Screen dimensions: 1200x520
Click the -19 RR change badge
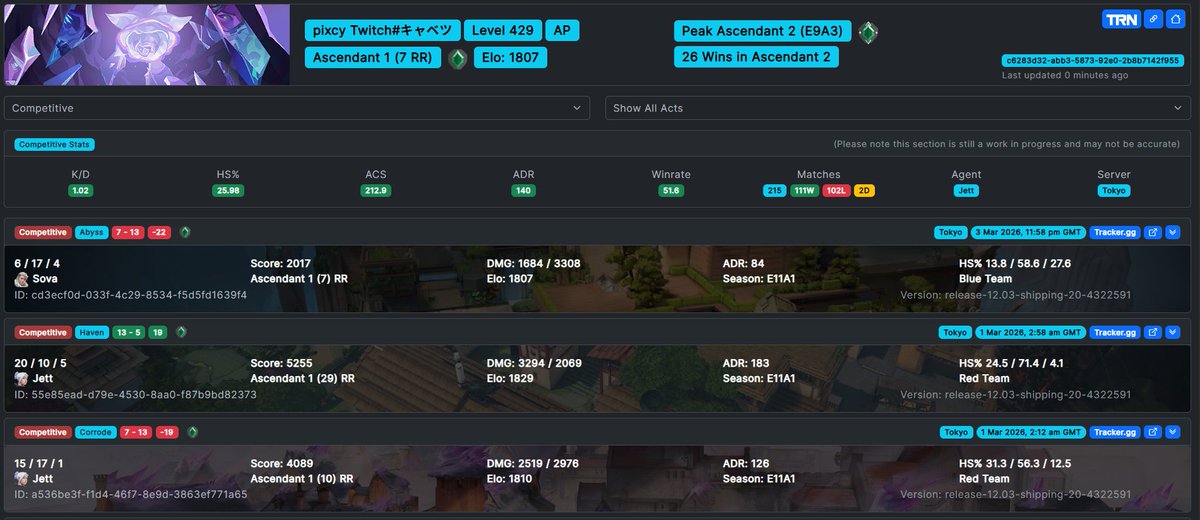click(x=167, y=433)
